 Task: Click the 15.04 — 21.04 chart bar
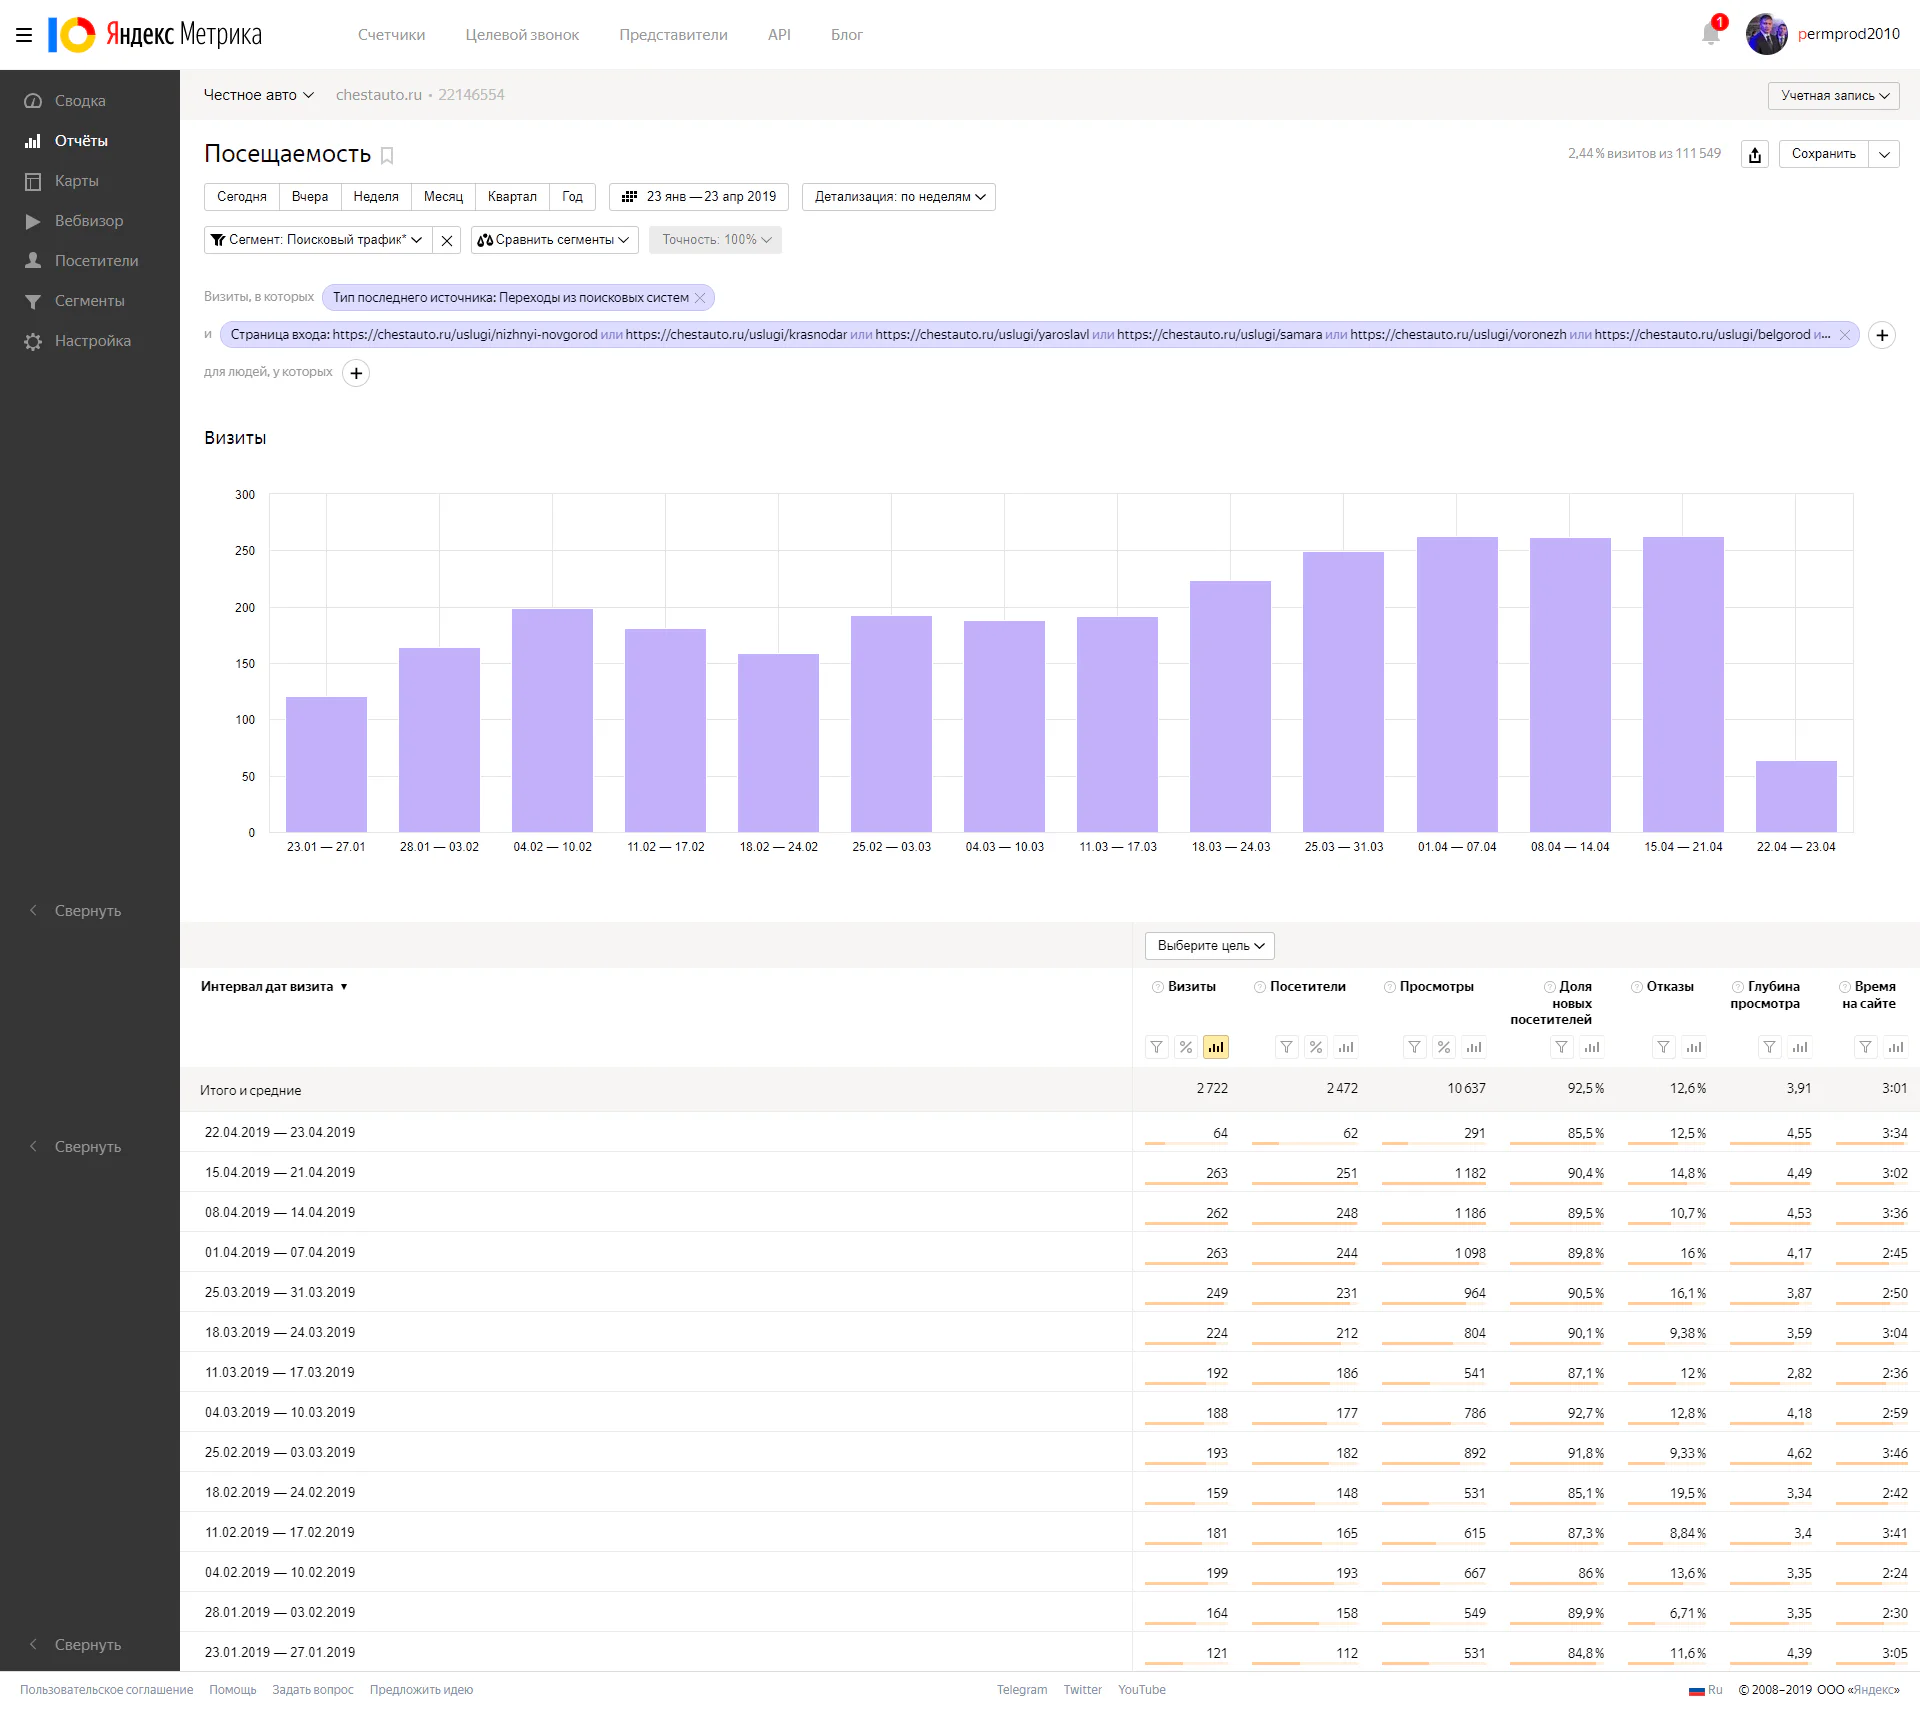click(x=1683, y=684)
